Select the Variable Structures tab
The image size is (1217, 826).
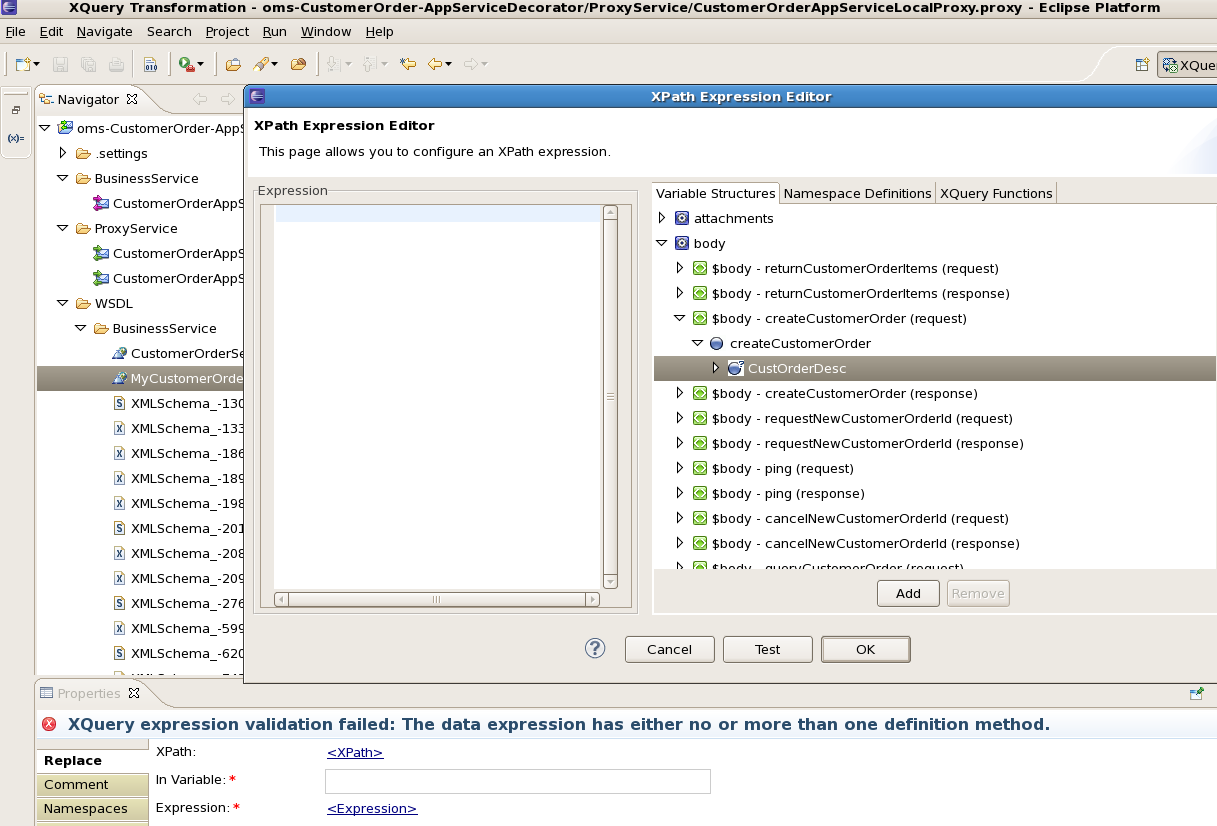click(716, 193)
